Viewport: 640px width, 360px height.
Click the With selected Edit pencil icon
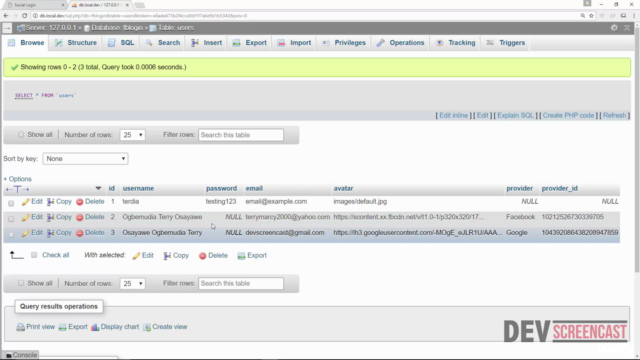coord(136,256)
